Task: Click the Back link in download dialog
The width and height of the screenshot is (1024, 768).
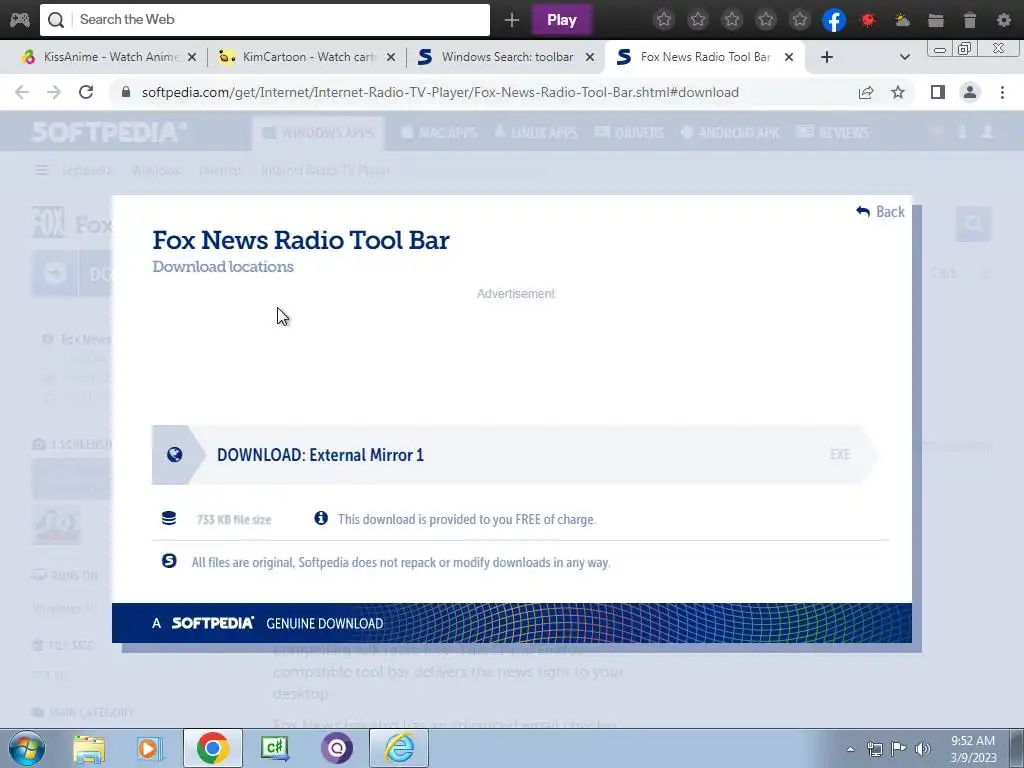Action: [880, 212]
